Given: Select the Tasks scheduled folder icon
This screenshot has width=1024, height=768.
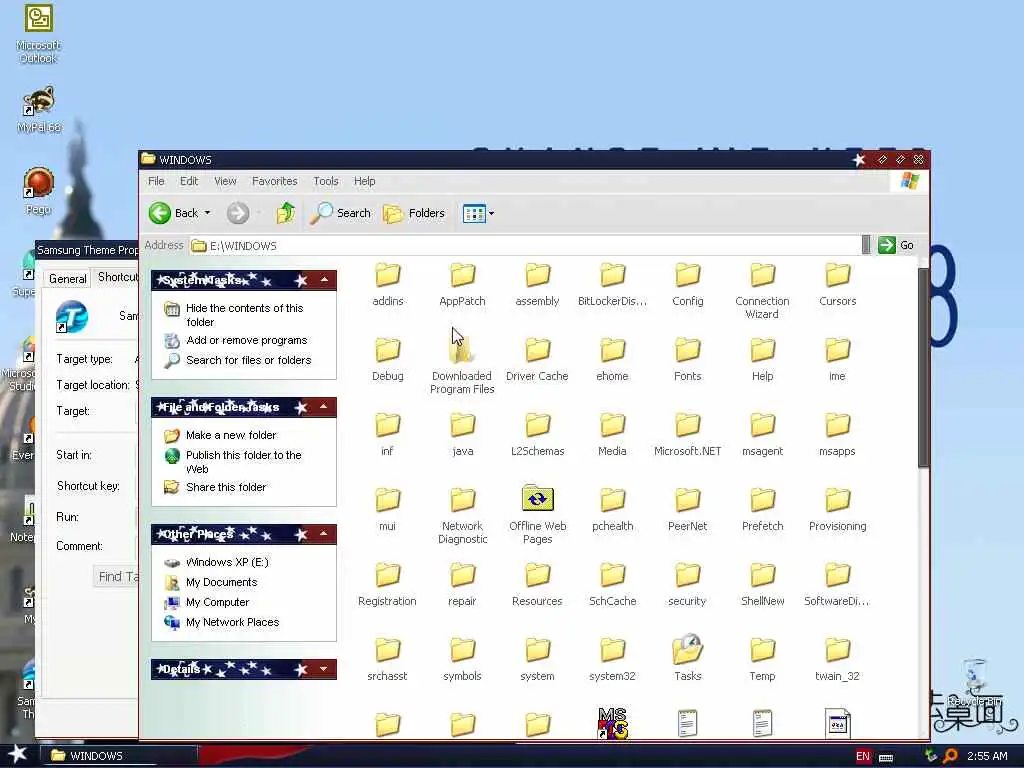Looking at the screenshot, I should point(688,650).
